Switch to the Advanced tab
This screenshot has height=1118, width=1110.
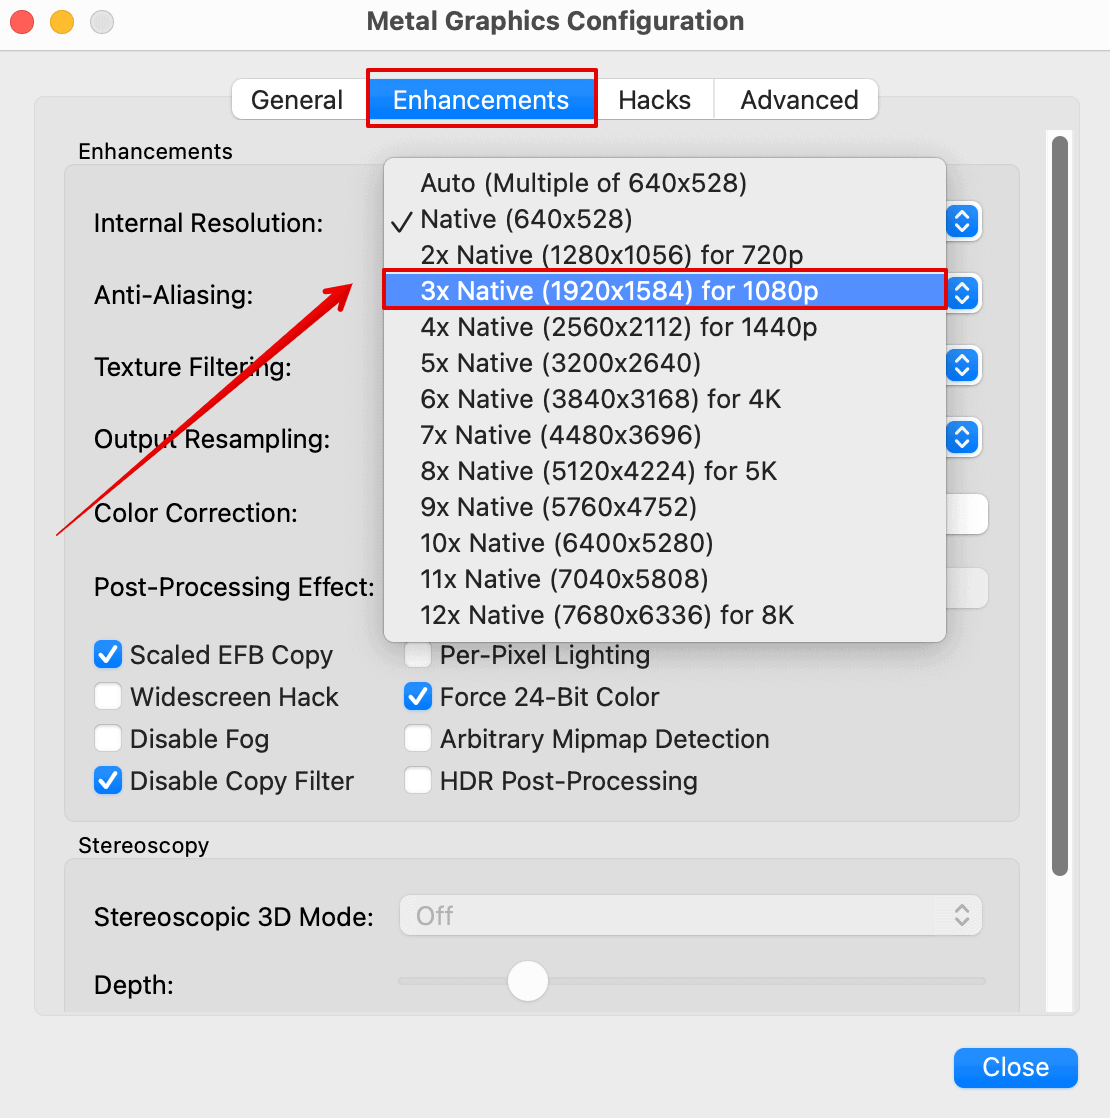click(x=798, y=100)
